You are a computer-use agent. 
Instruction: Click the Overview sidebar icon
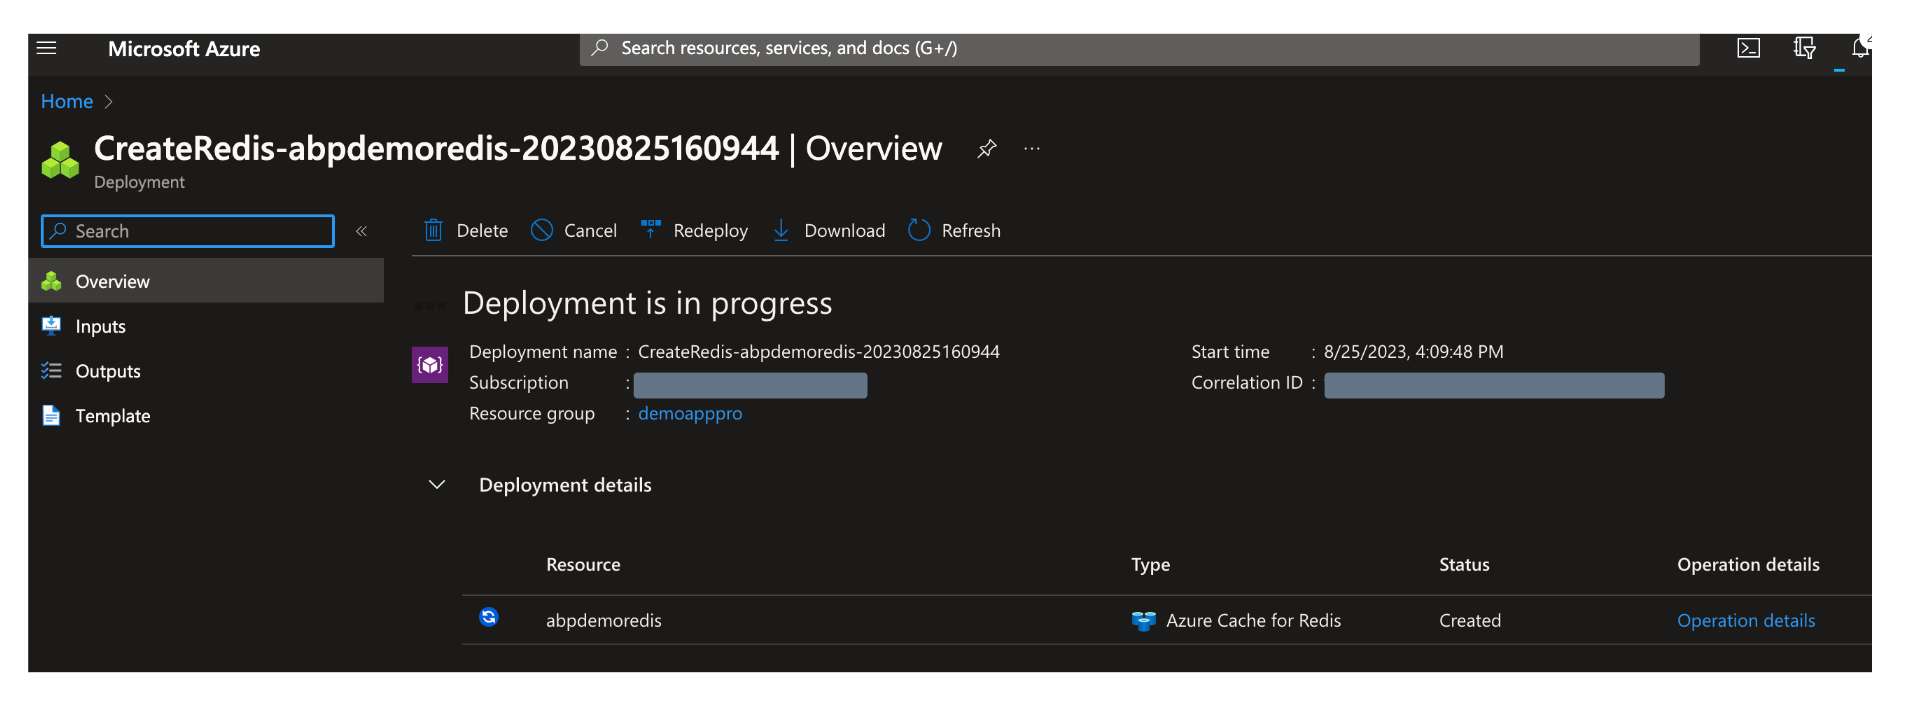click(51, 281)
